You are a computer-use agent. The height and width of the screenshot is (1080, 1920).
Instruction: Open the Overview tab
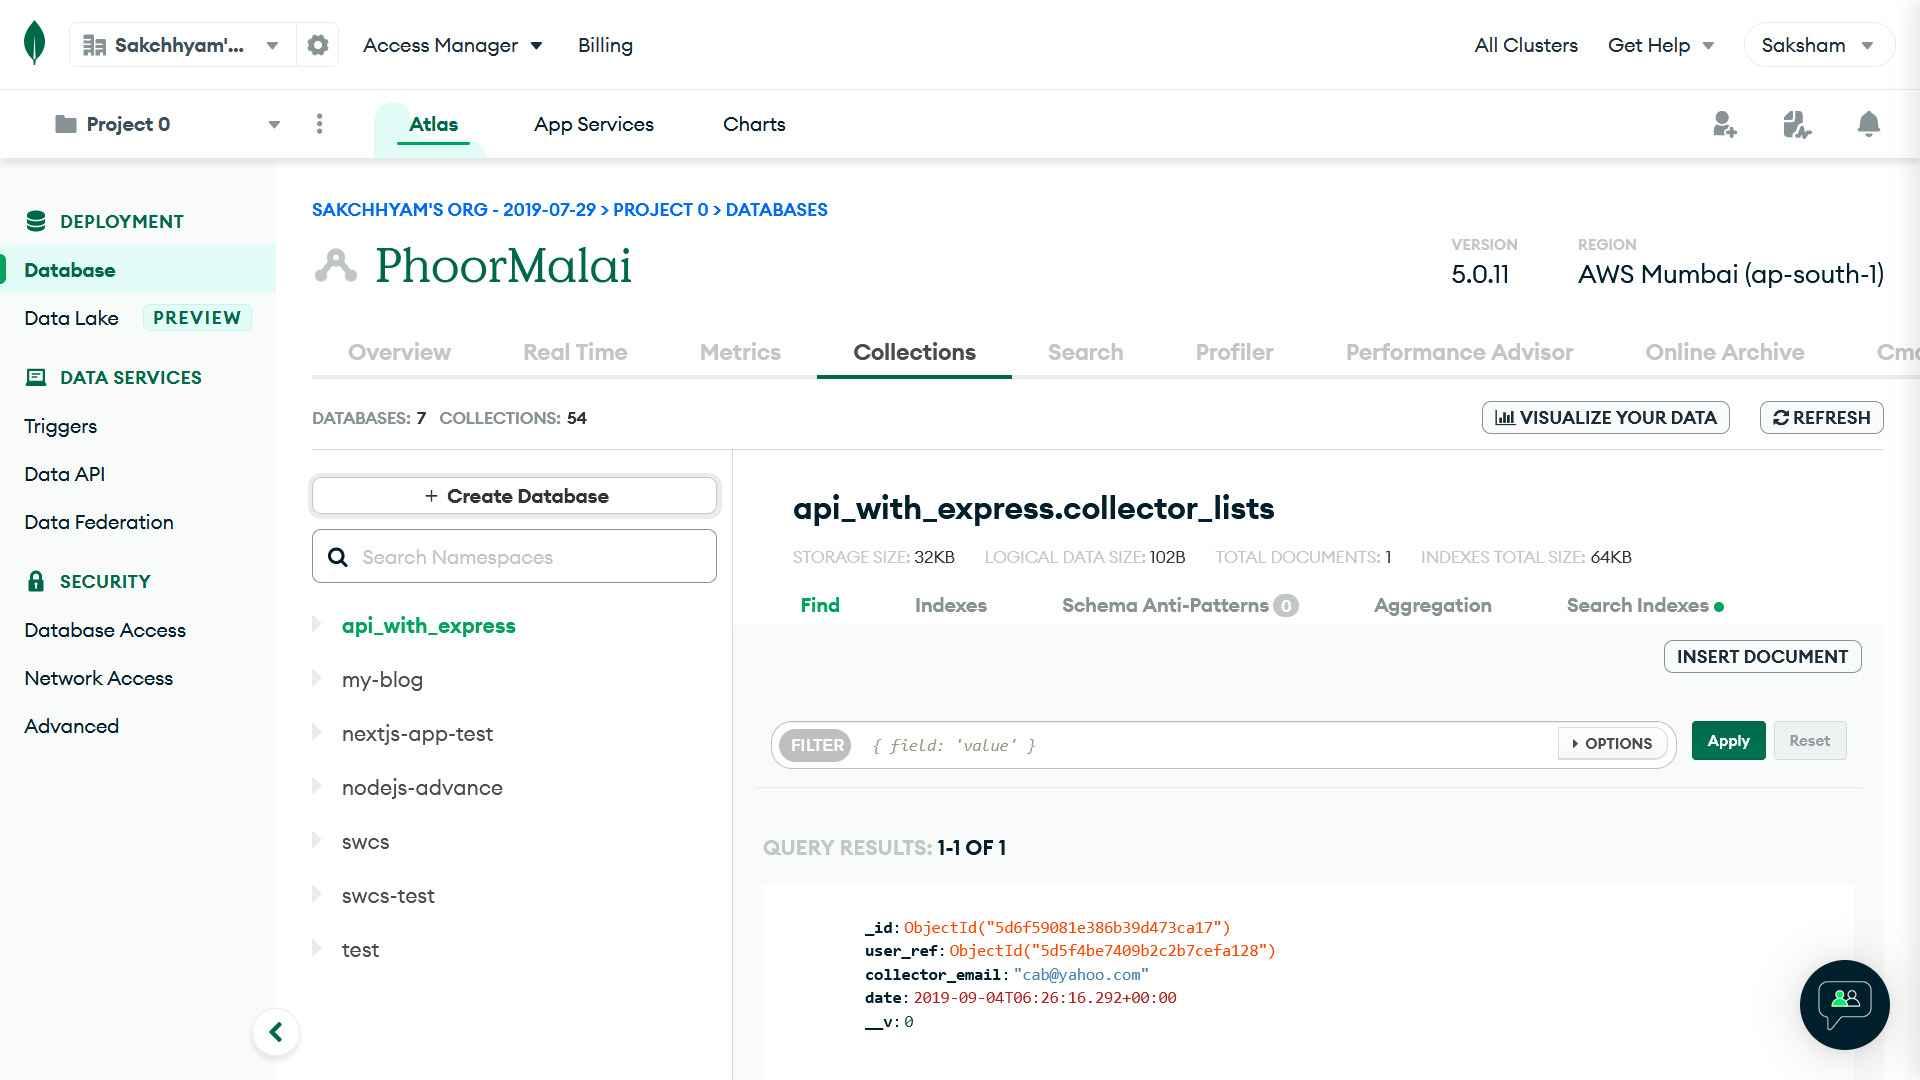399,352
